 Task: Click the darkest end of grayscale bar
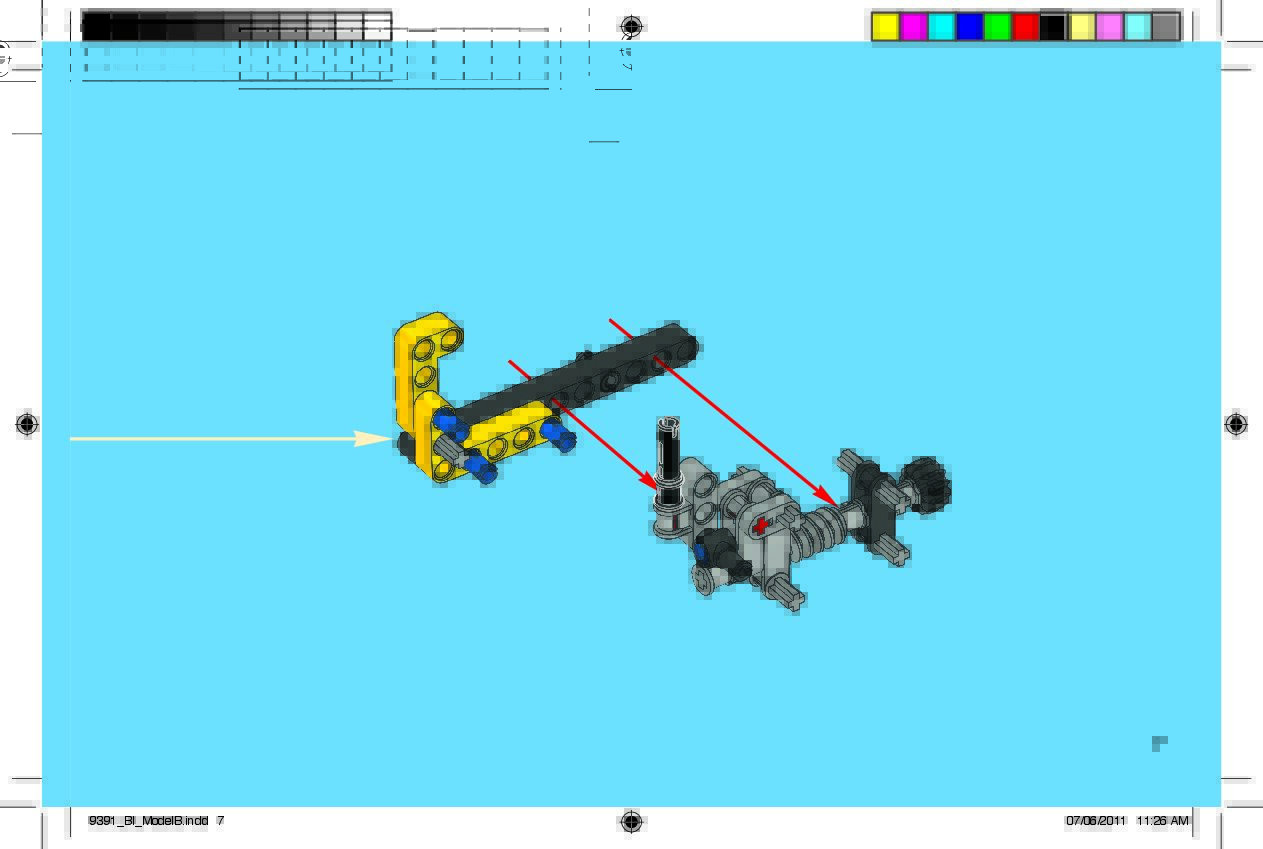[x=96, y=27]
